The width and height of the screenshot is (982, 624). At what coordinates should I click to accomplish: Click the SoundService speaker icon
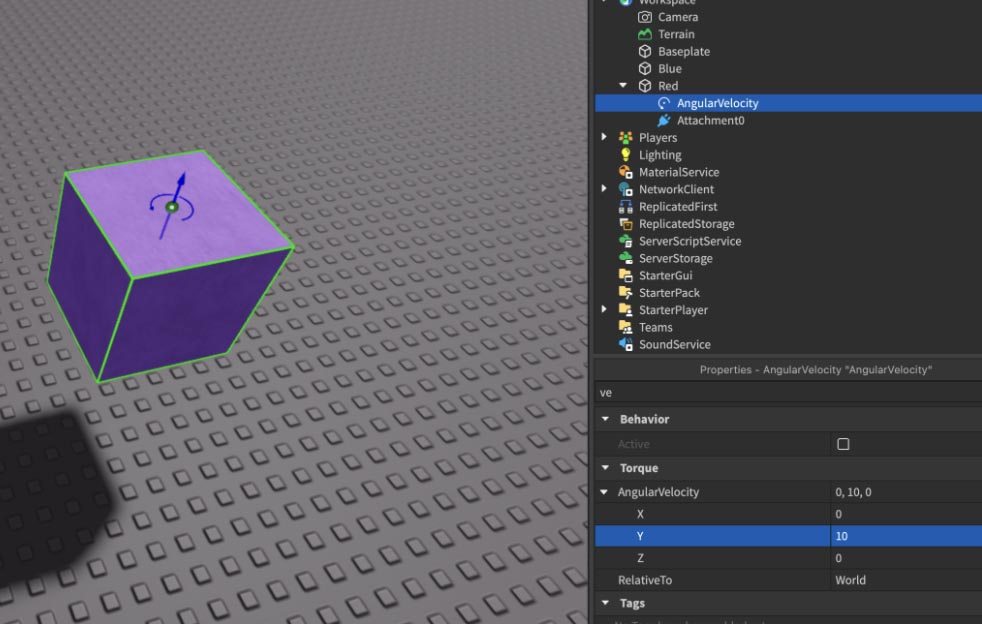coord(626,344)
